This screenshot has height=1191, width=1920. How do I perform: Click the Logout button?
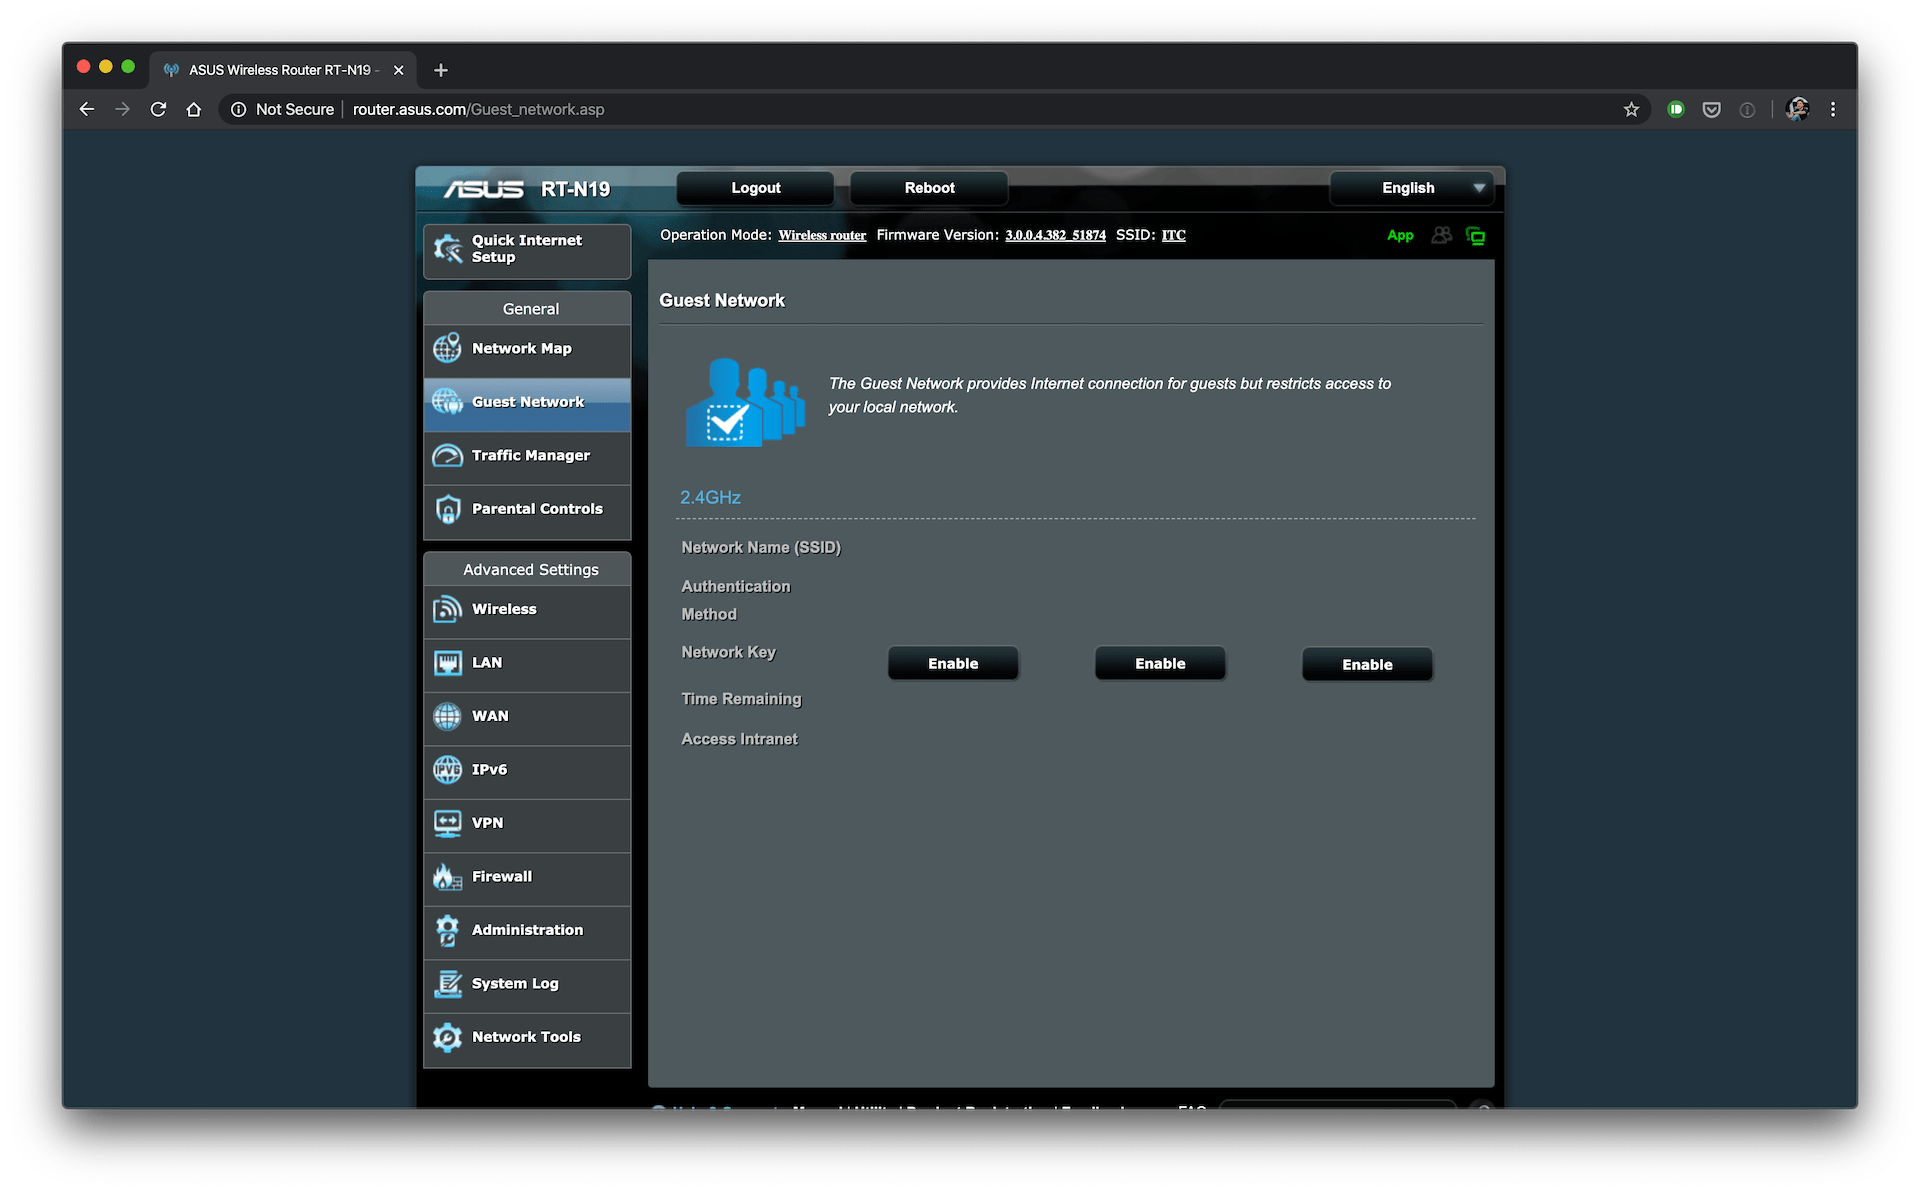coord(755,188)
